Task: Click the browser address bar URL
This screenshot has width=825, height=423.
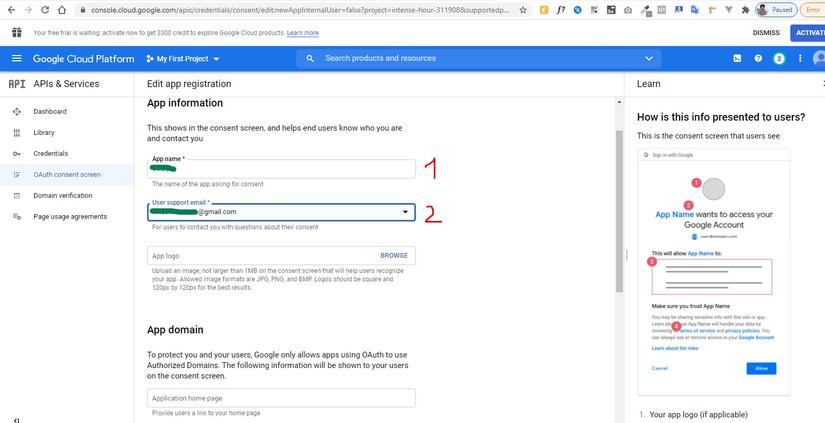Action: click(x=301, y=10)
